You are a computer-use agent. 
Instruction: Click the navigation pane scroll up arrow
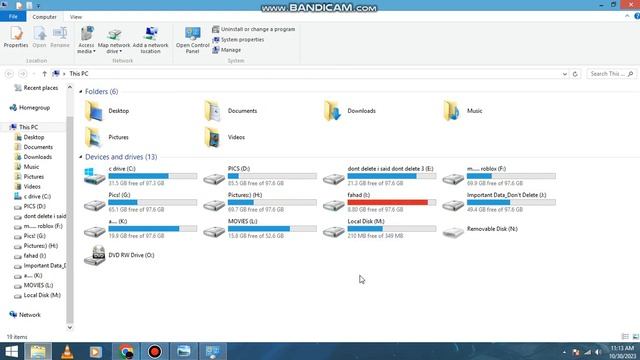coord(70,87)
